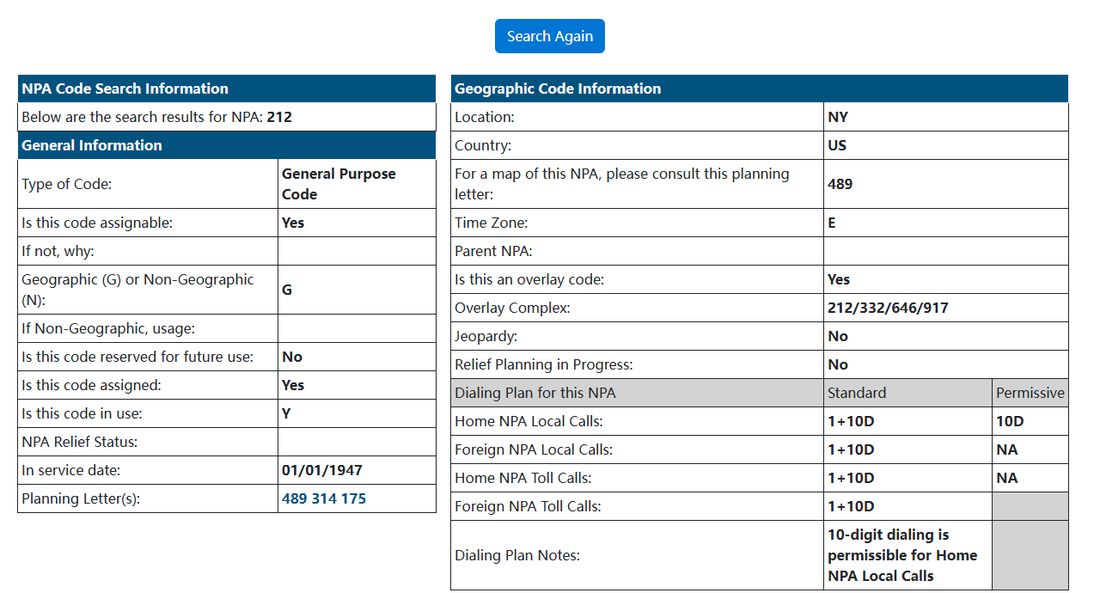Image resolution: width=1100 pixels, height=593 pixels.
Task: Select the "Type of Code:" label
Action: click(67, 184)
